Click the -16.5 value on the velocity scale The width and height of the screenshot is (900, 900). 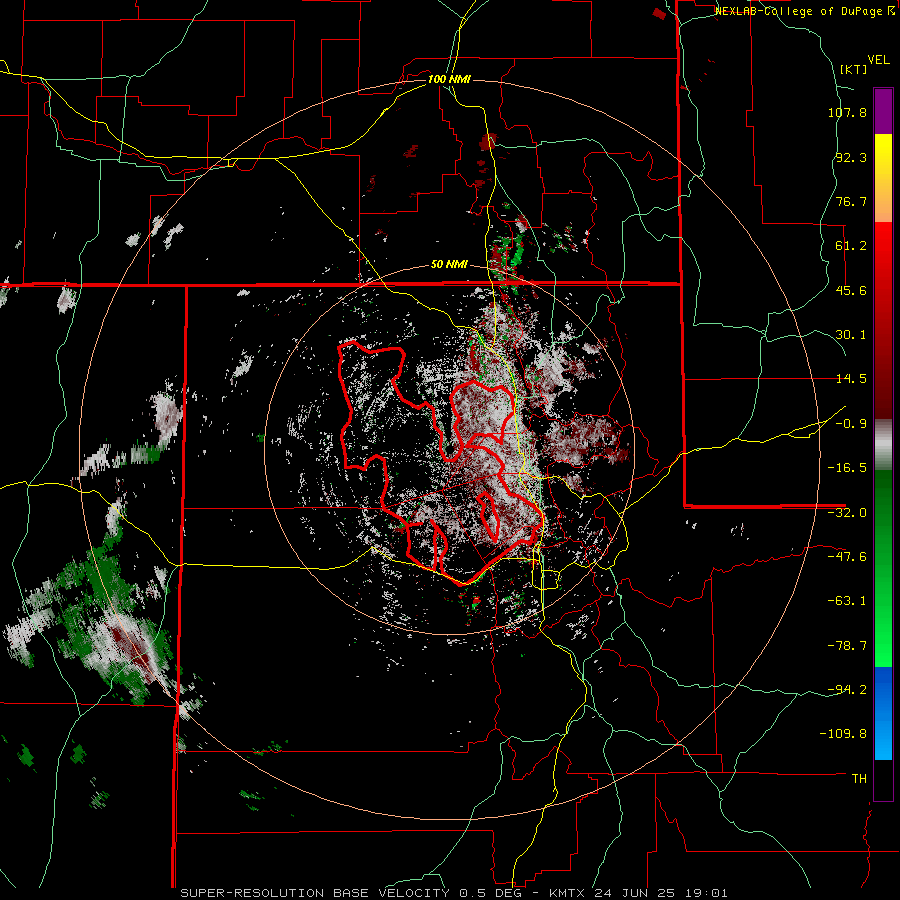(847, 468)
